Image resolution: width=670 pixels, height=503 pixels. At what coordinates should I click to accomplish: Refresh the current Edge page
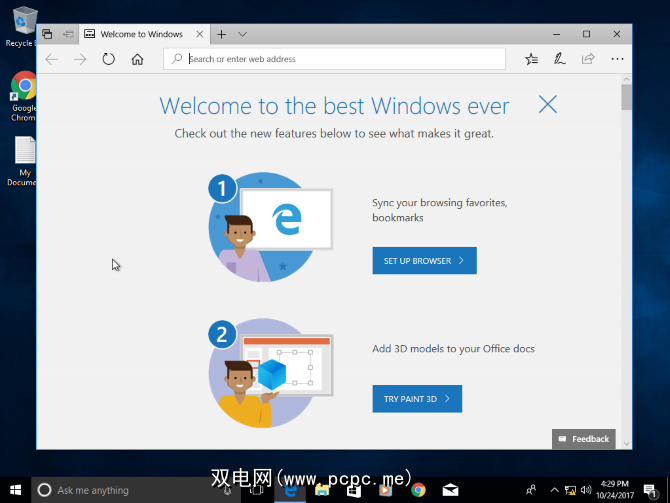pyautogui.click(x=109, y=59)
